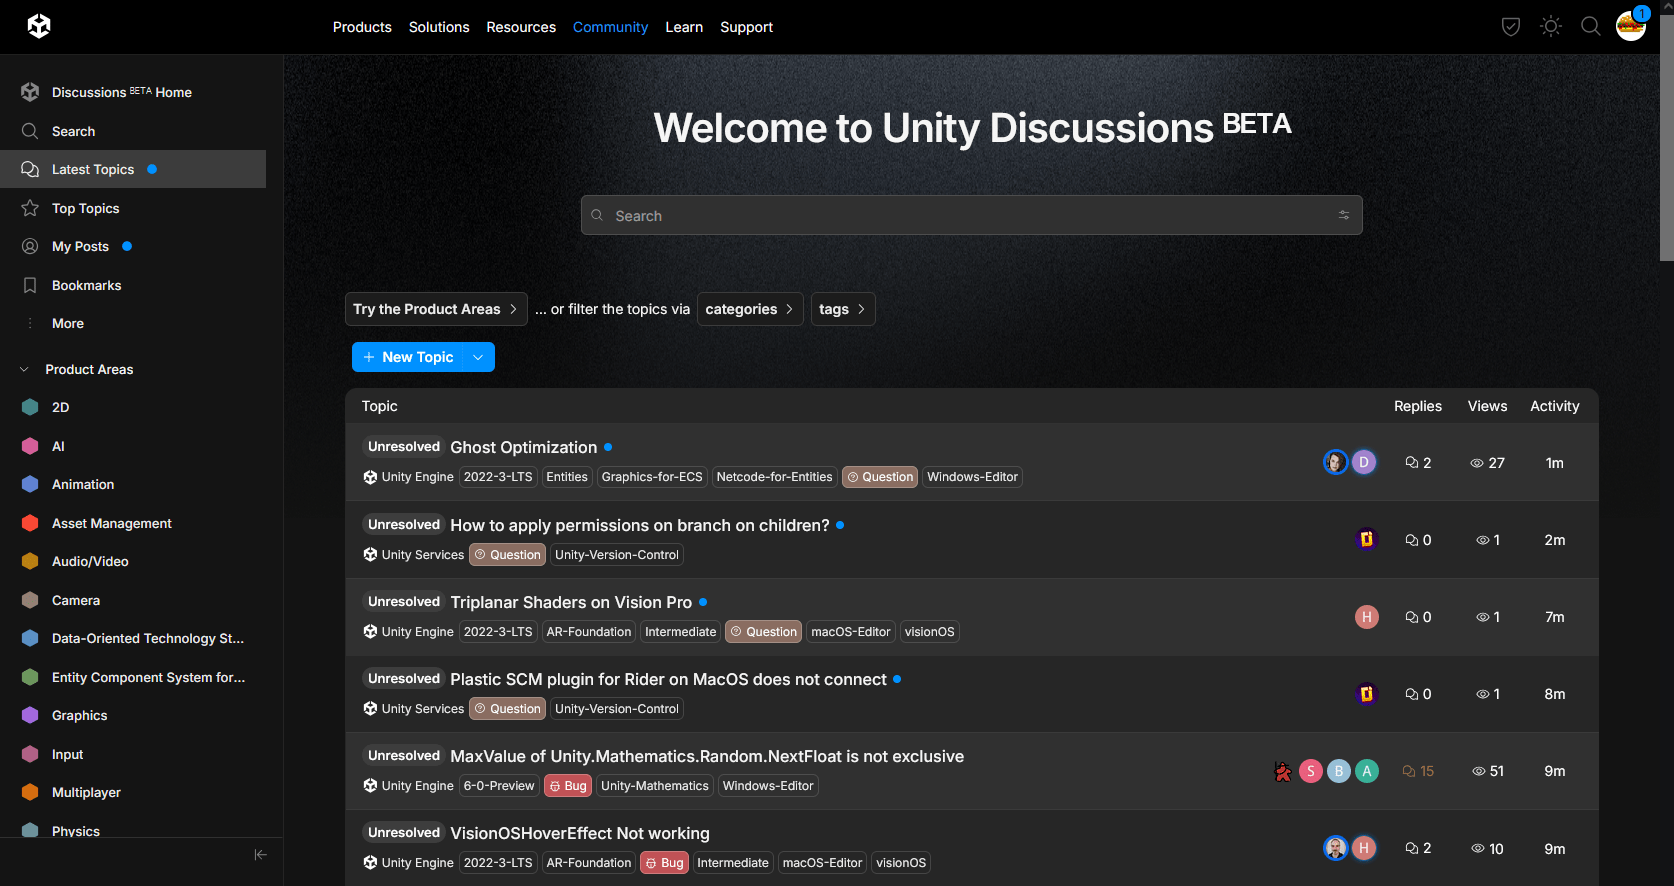Click Unity Engine category on Ghost Optimization

(x=409, y=477)
